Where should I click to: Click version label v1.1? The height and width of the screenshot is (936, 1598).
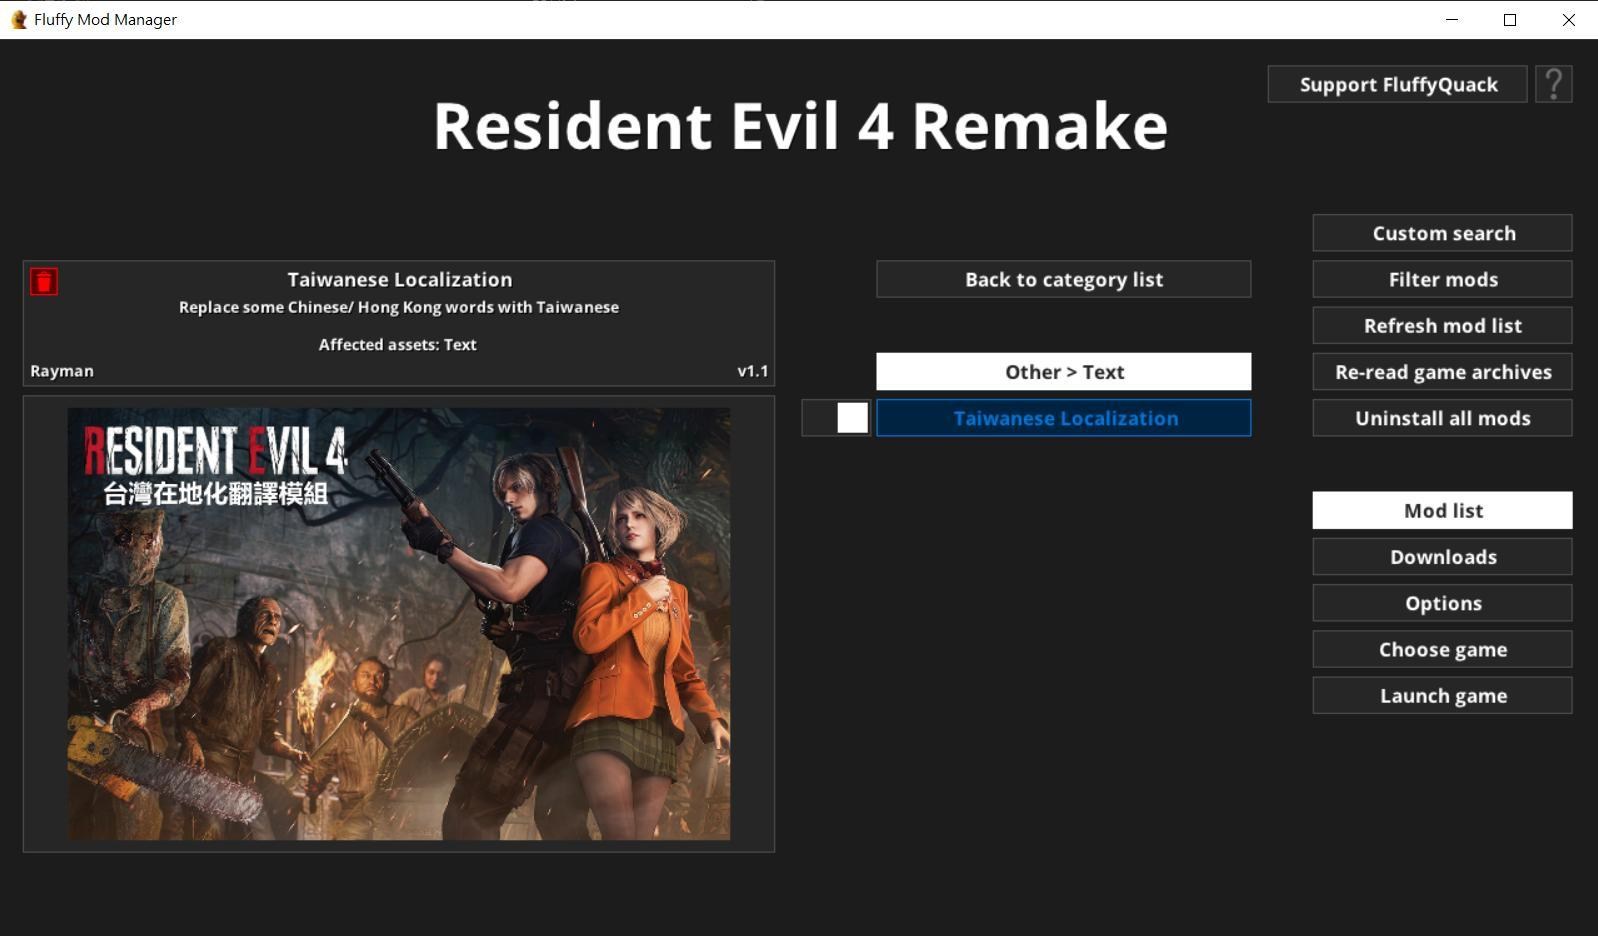coord(752,371)
